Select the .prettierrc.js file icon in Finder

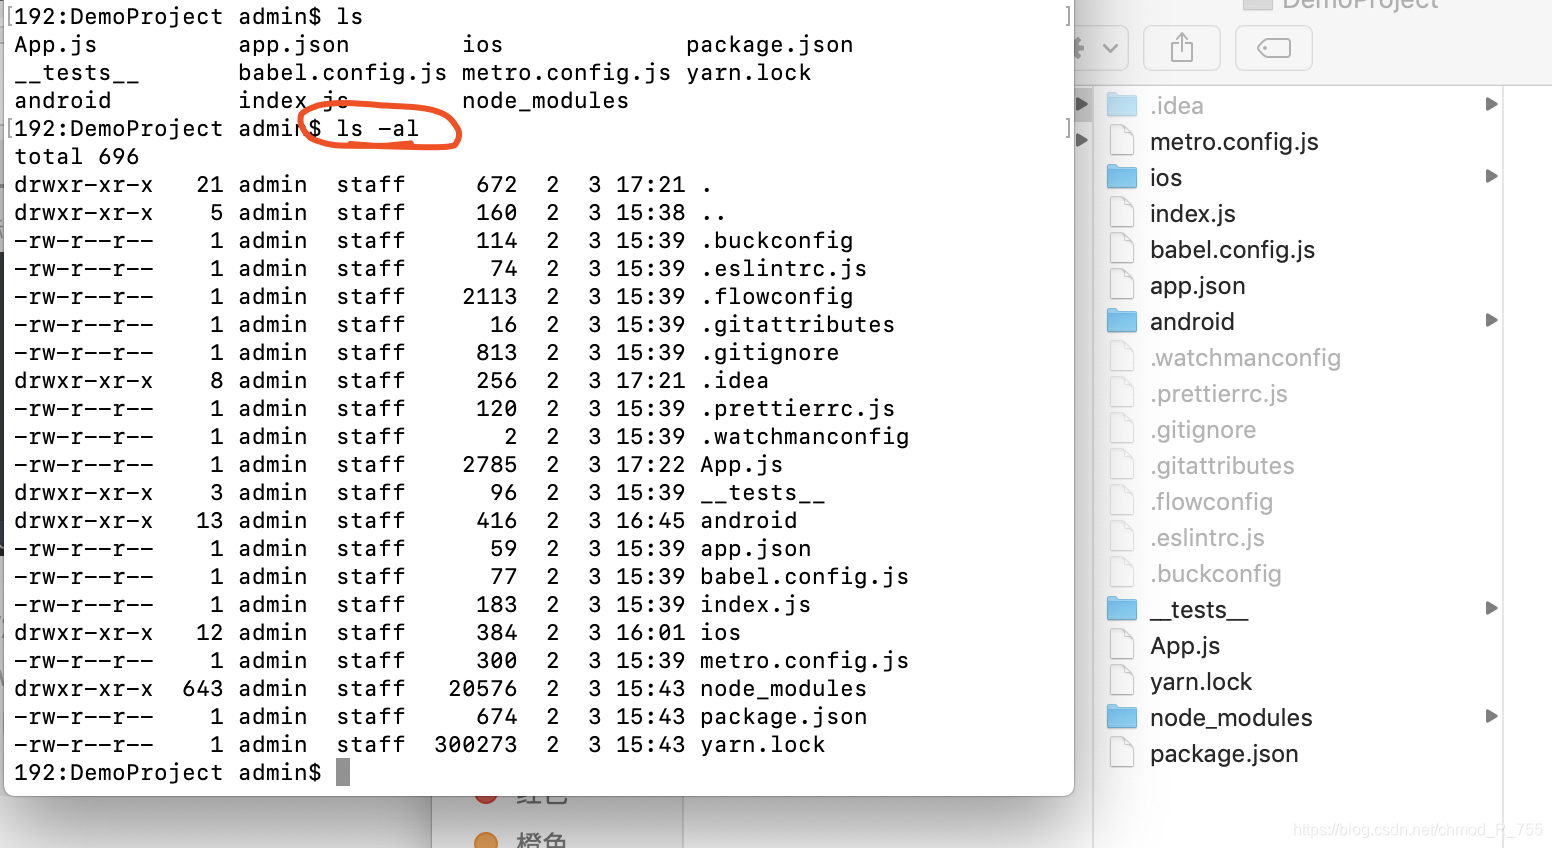[x=1122, y=393]
